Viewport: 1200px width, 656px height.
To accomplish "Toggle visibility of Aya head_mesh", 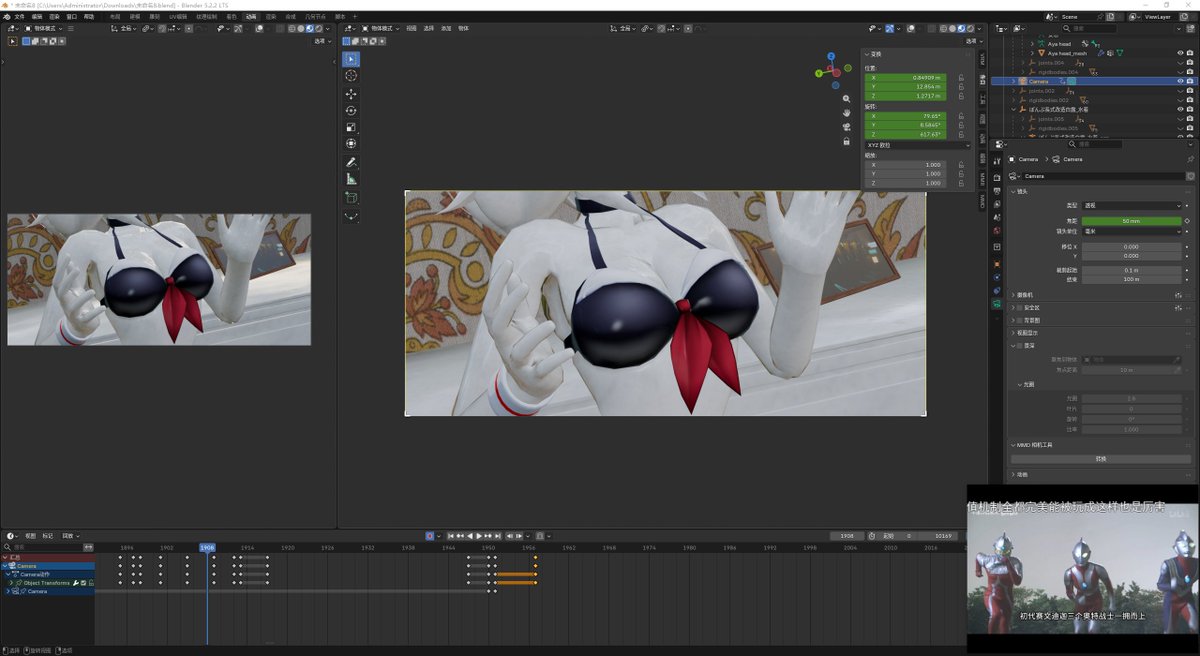I will pyautogui.click(x=1180, y=53).
